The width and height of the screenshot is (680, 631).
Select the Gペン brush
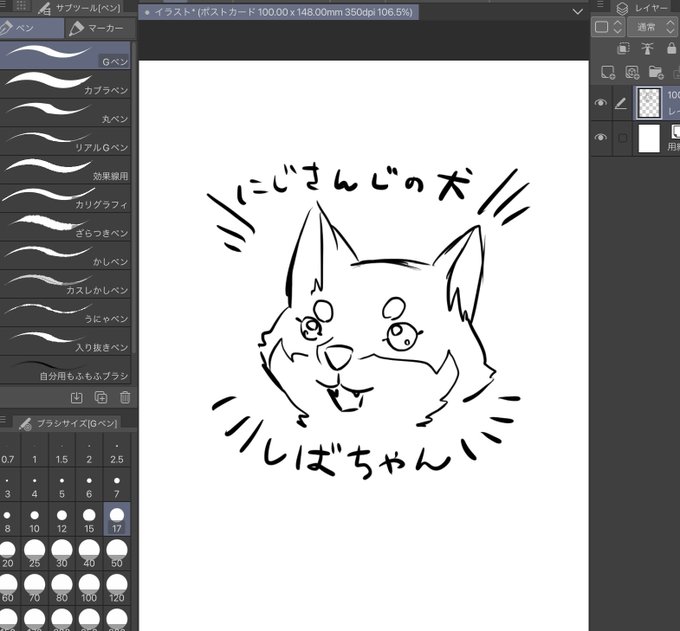pyautogui.click(x=65, y=55)
